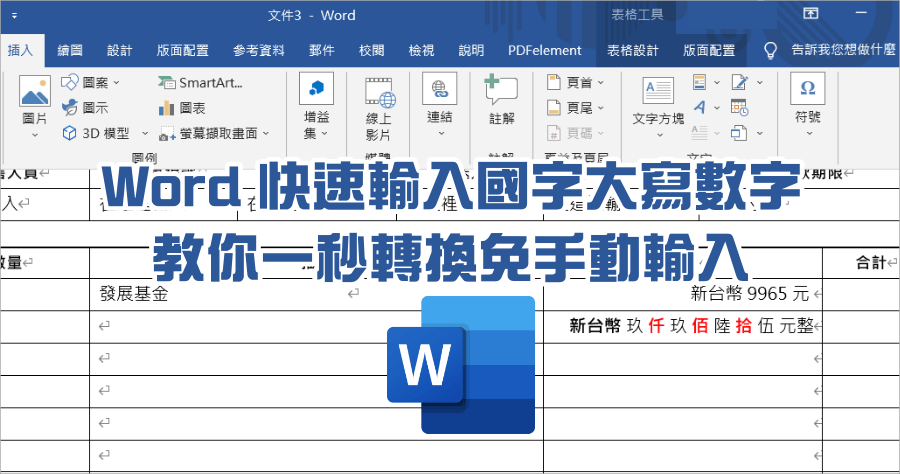This screenshot has width=900, height=474.
Task: Open 版面配置 tab under 表格工具
Action: (709, 50)
